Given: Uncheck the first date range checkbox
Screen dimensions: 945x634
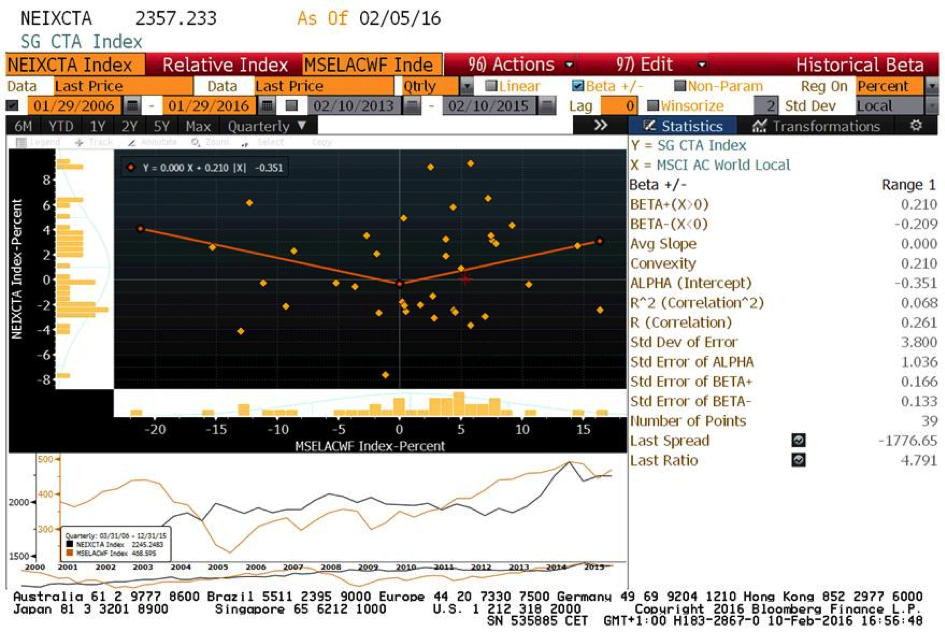Looking at the screenshot, I should [12, 106].
